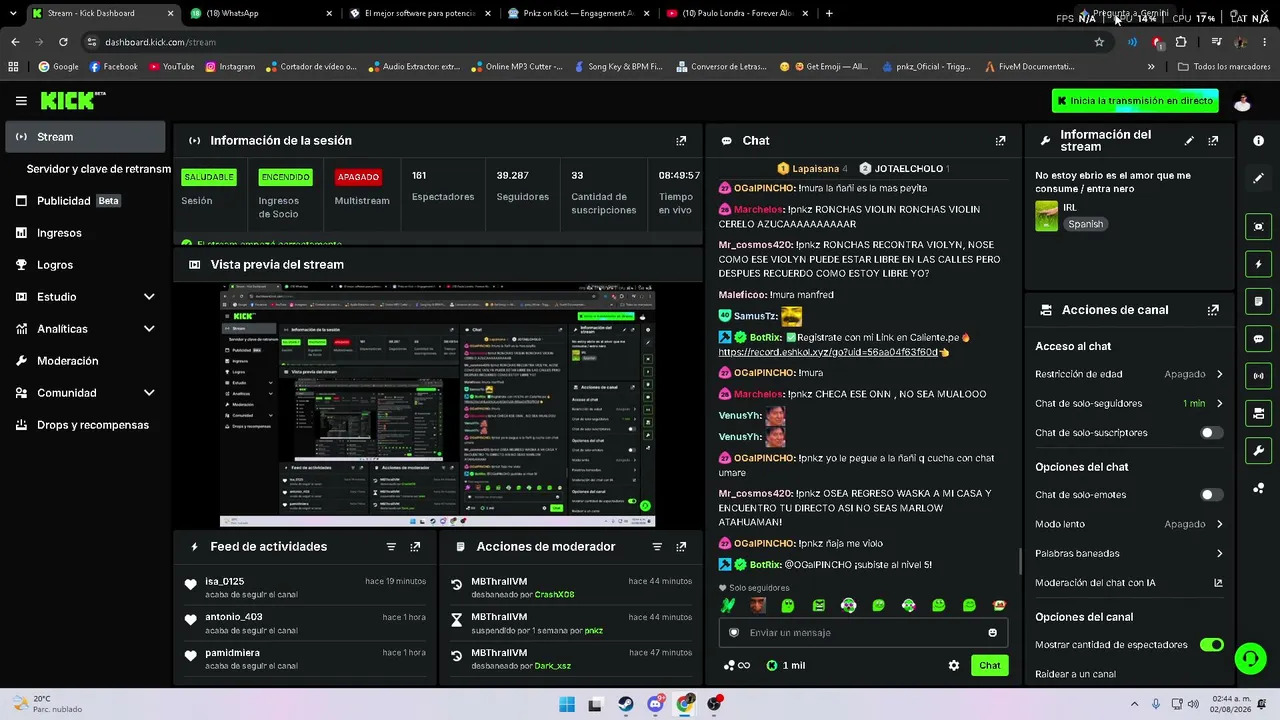Toggle the lightning bolt widget in right sidebar
This screenshot has height=720, width=1280.
pos(1258,264)
